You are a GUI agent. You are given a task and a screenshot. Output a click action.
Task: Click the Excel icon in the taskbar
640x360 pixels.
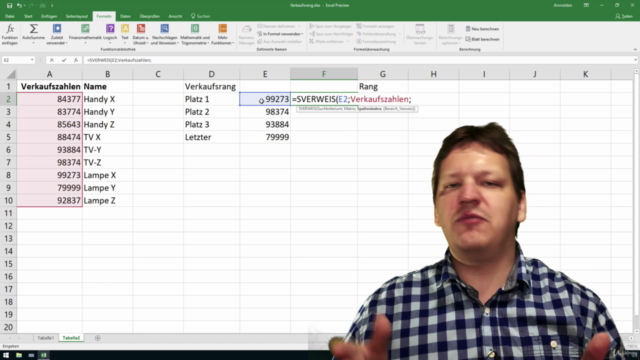(x=44, y=355)
